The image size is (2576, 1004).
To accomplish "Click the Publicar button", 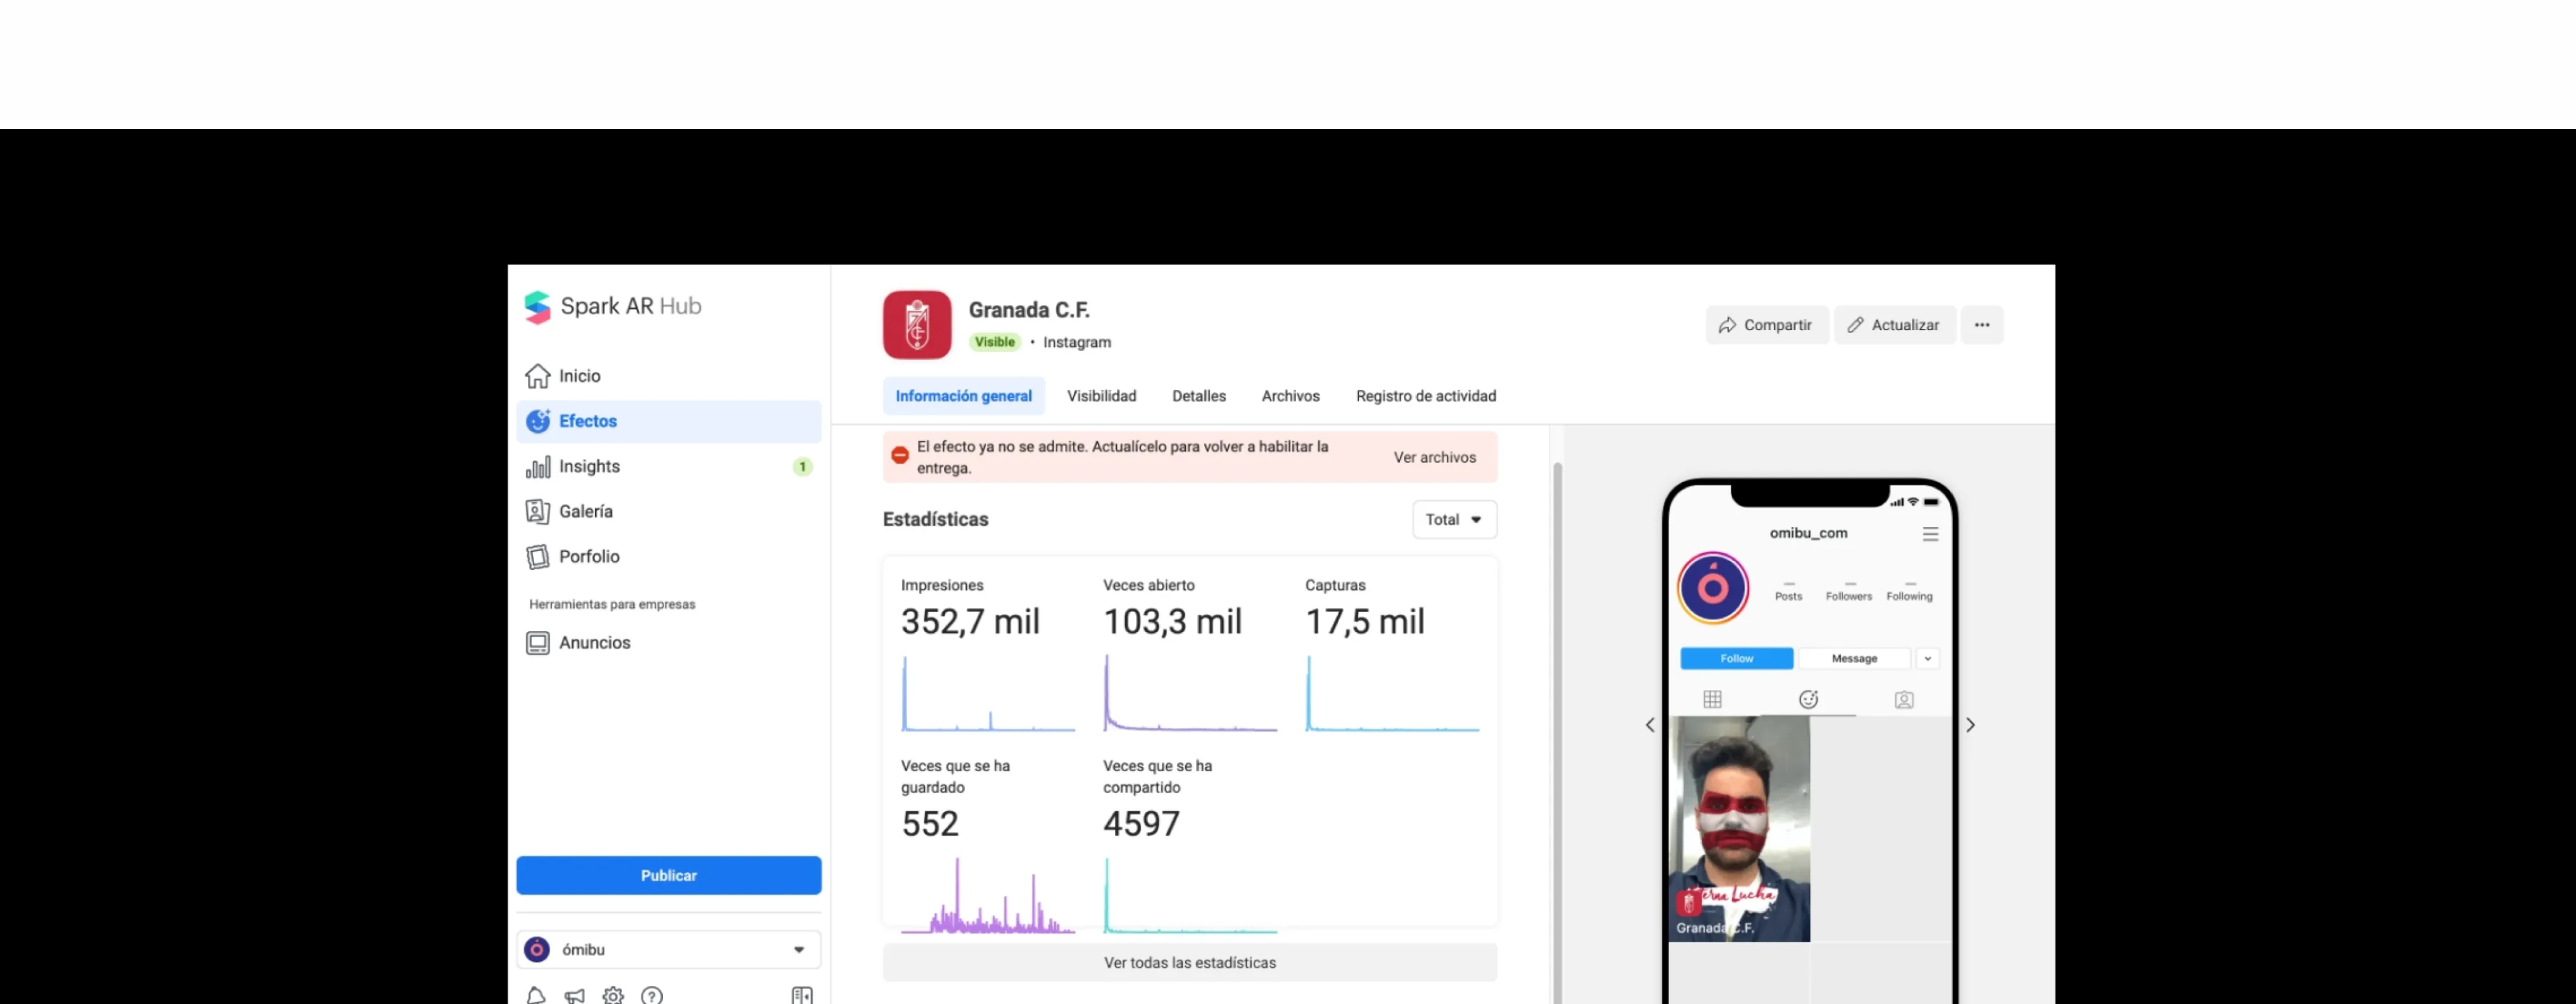I will pyautogui.click(x=669, y=876).
